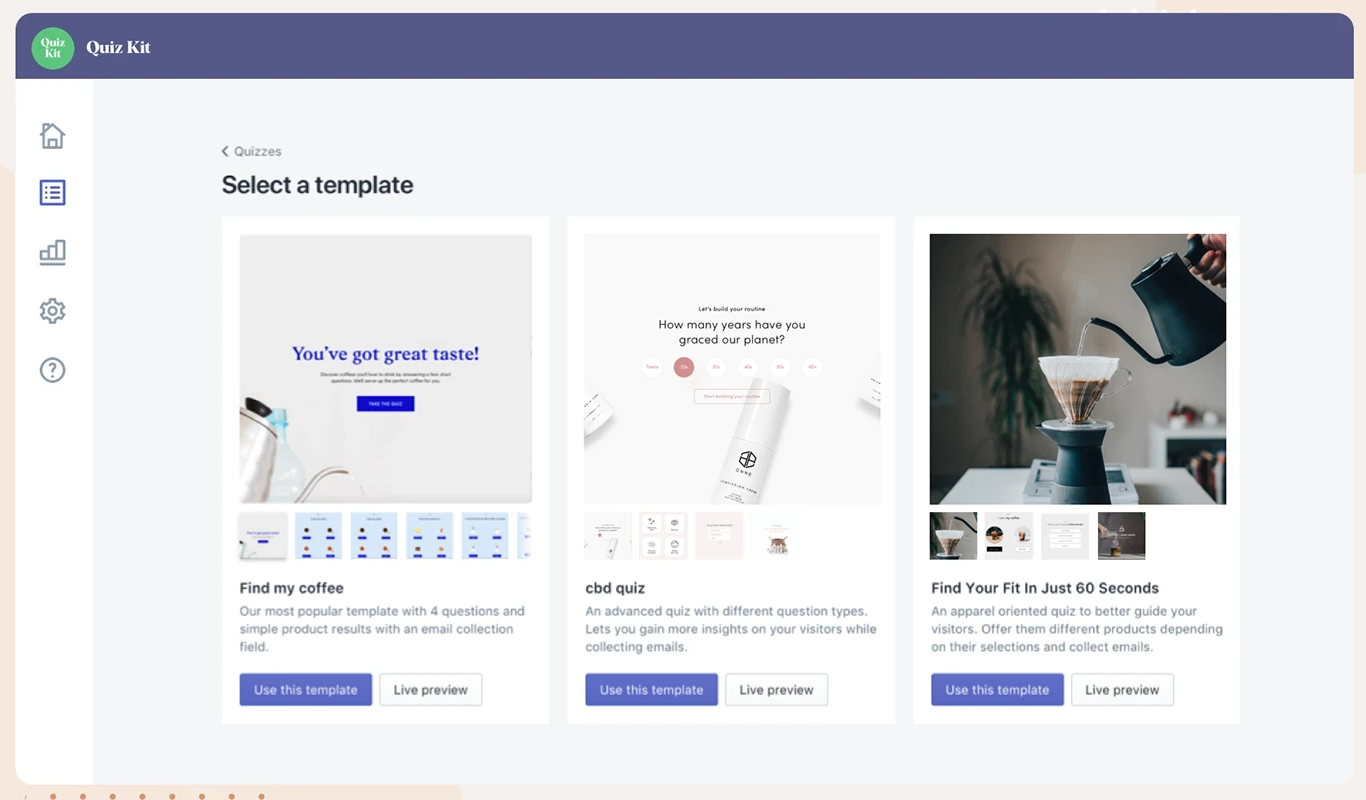The width and height of the screenshot is (1366, 800).
Task: Open the Help question mark icon
Action: pos(52,370)
